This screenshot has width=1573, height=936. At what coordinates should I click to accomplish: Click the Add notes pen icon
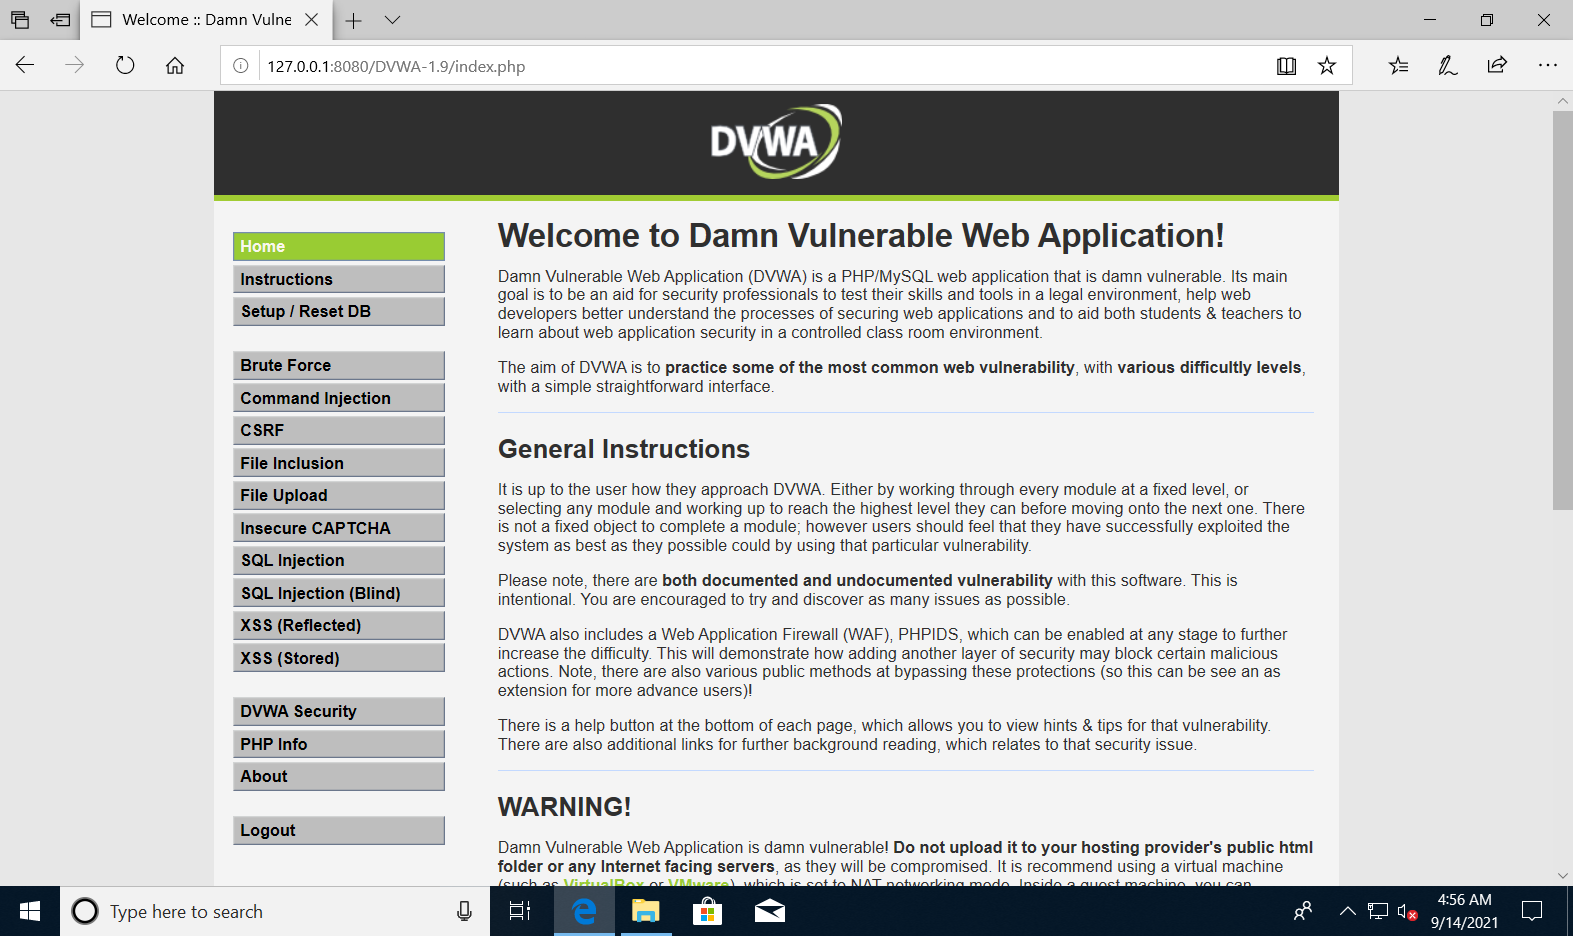(1447, 66)
